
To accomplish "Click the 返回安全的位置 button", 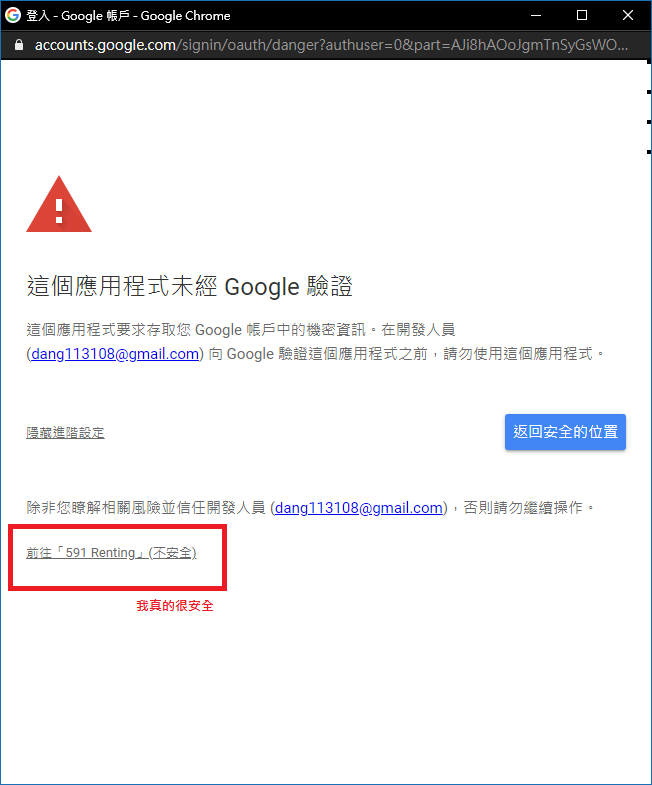I will pos(565,432).
